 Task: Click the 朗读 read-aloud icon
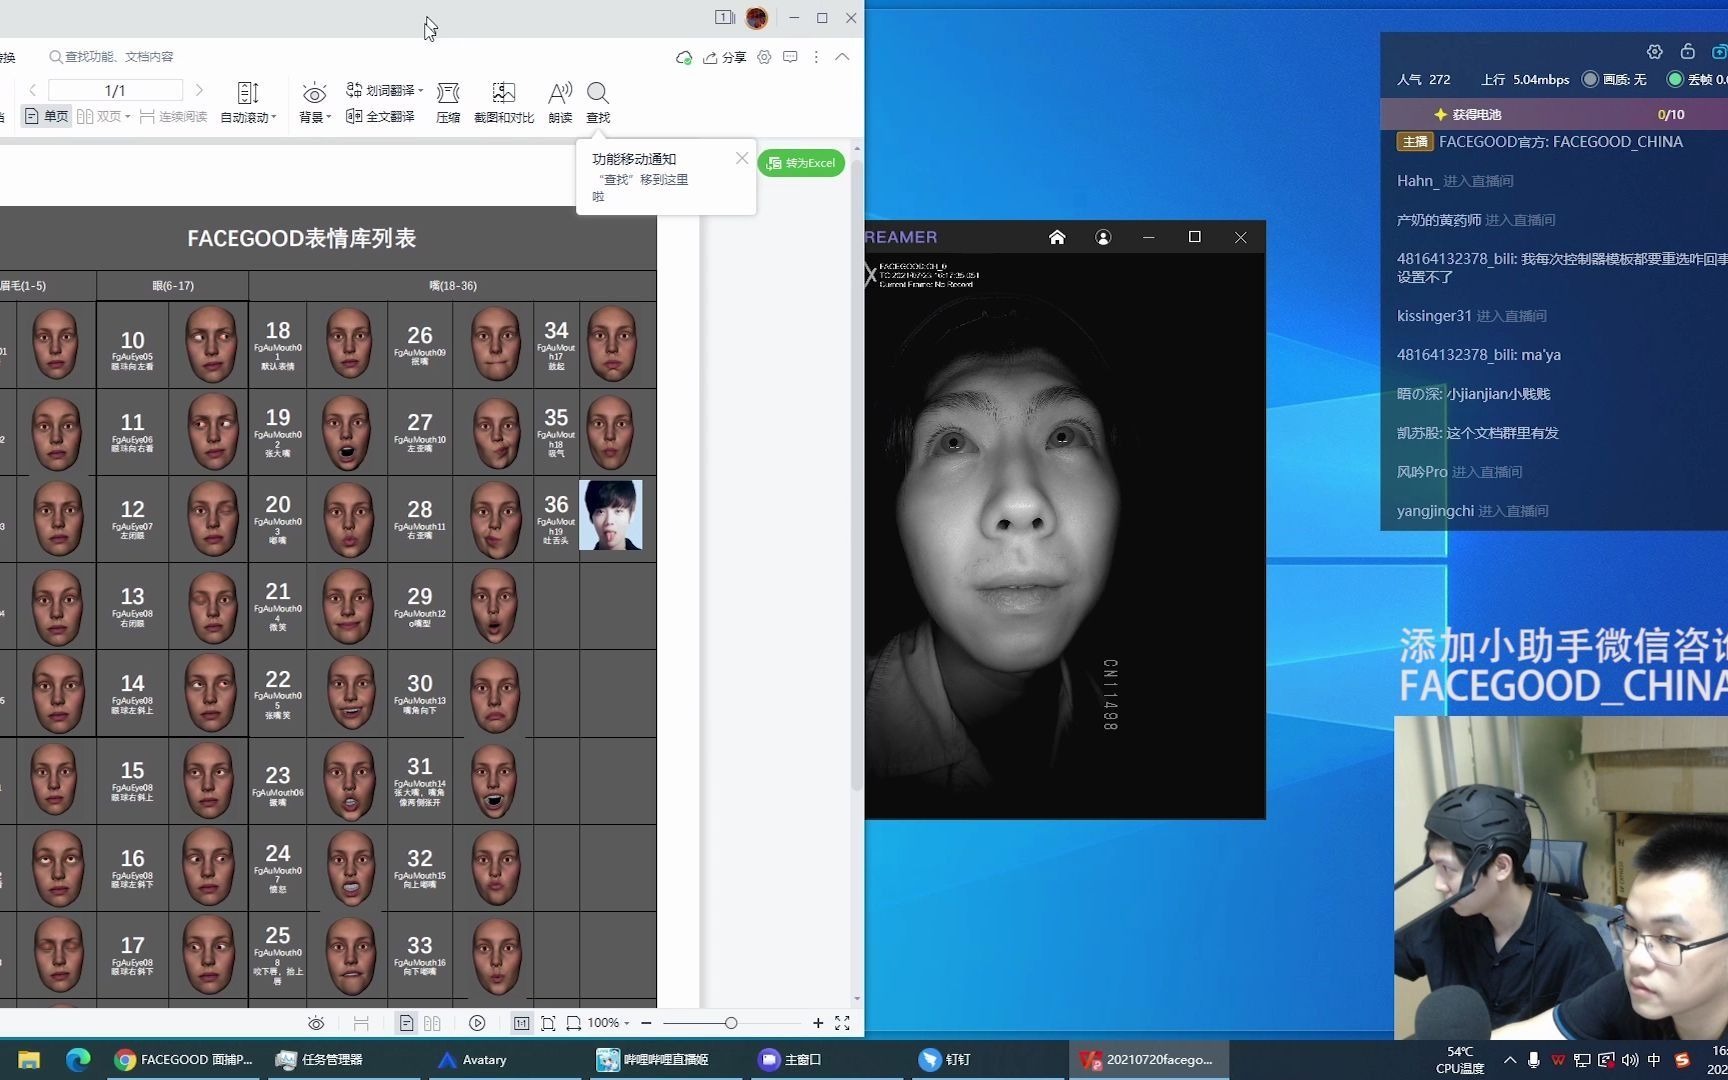click(560, 103)
